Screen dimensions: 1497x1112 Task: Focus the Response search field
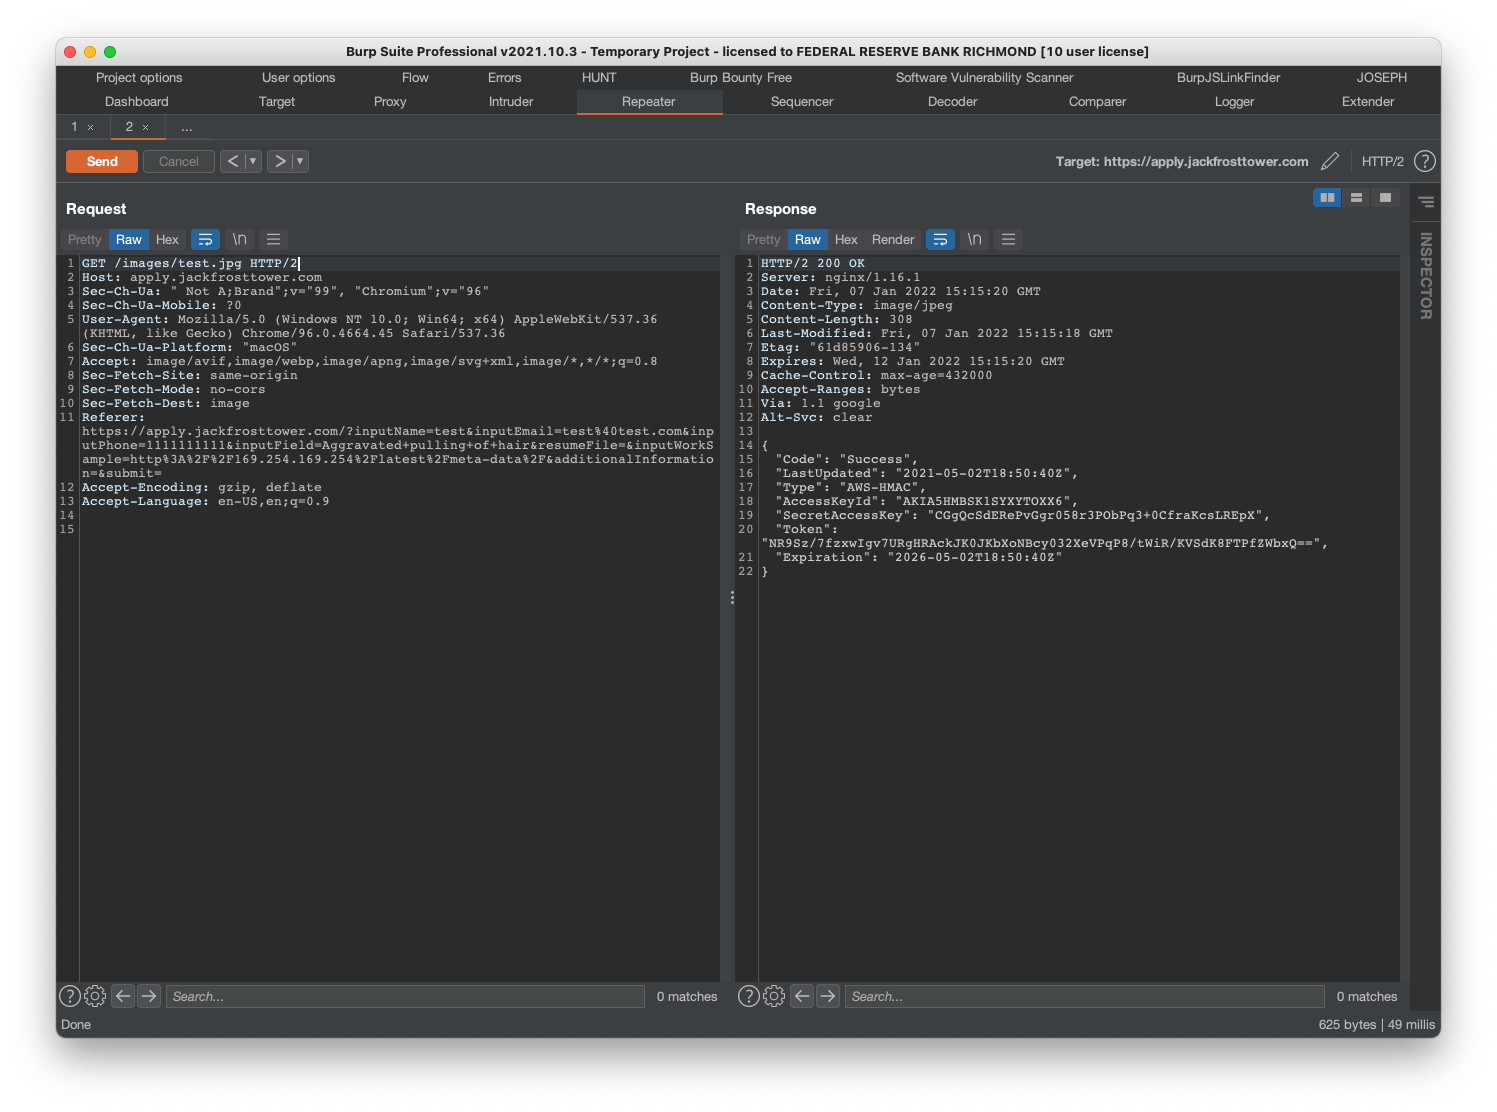coord(1085,996)
